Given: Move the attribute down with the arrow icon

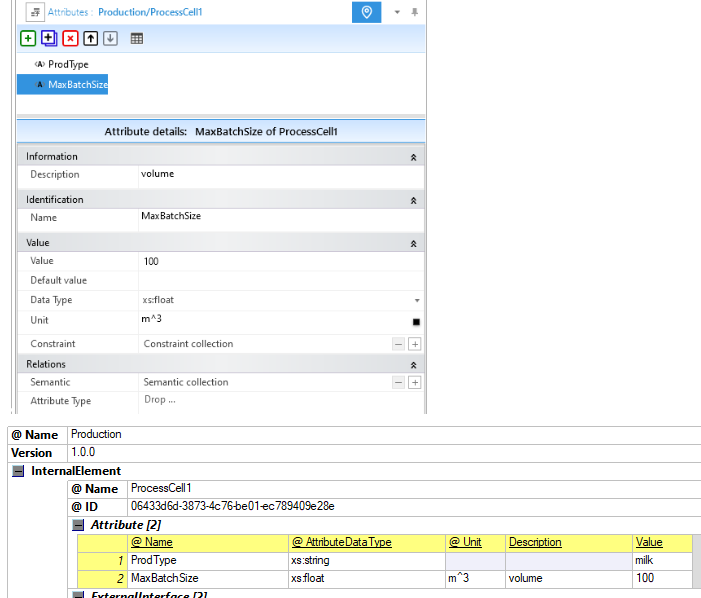Looking at the screenshot, I should pos(110,38).
